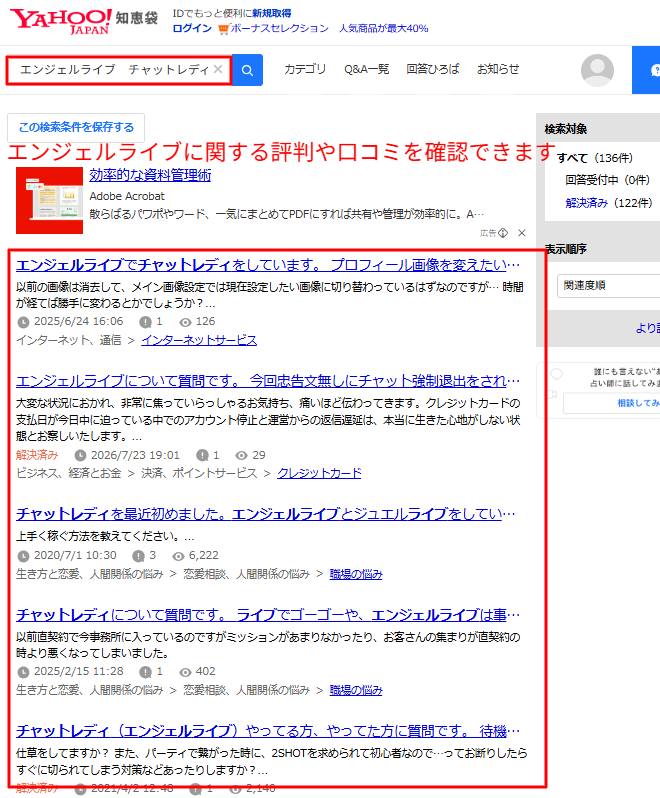Click この検索条件を保存する button

(x=76, y=127)
